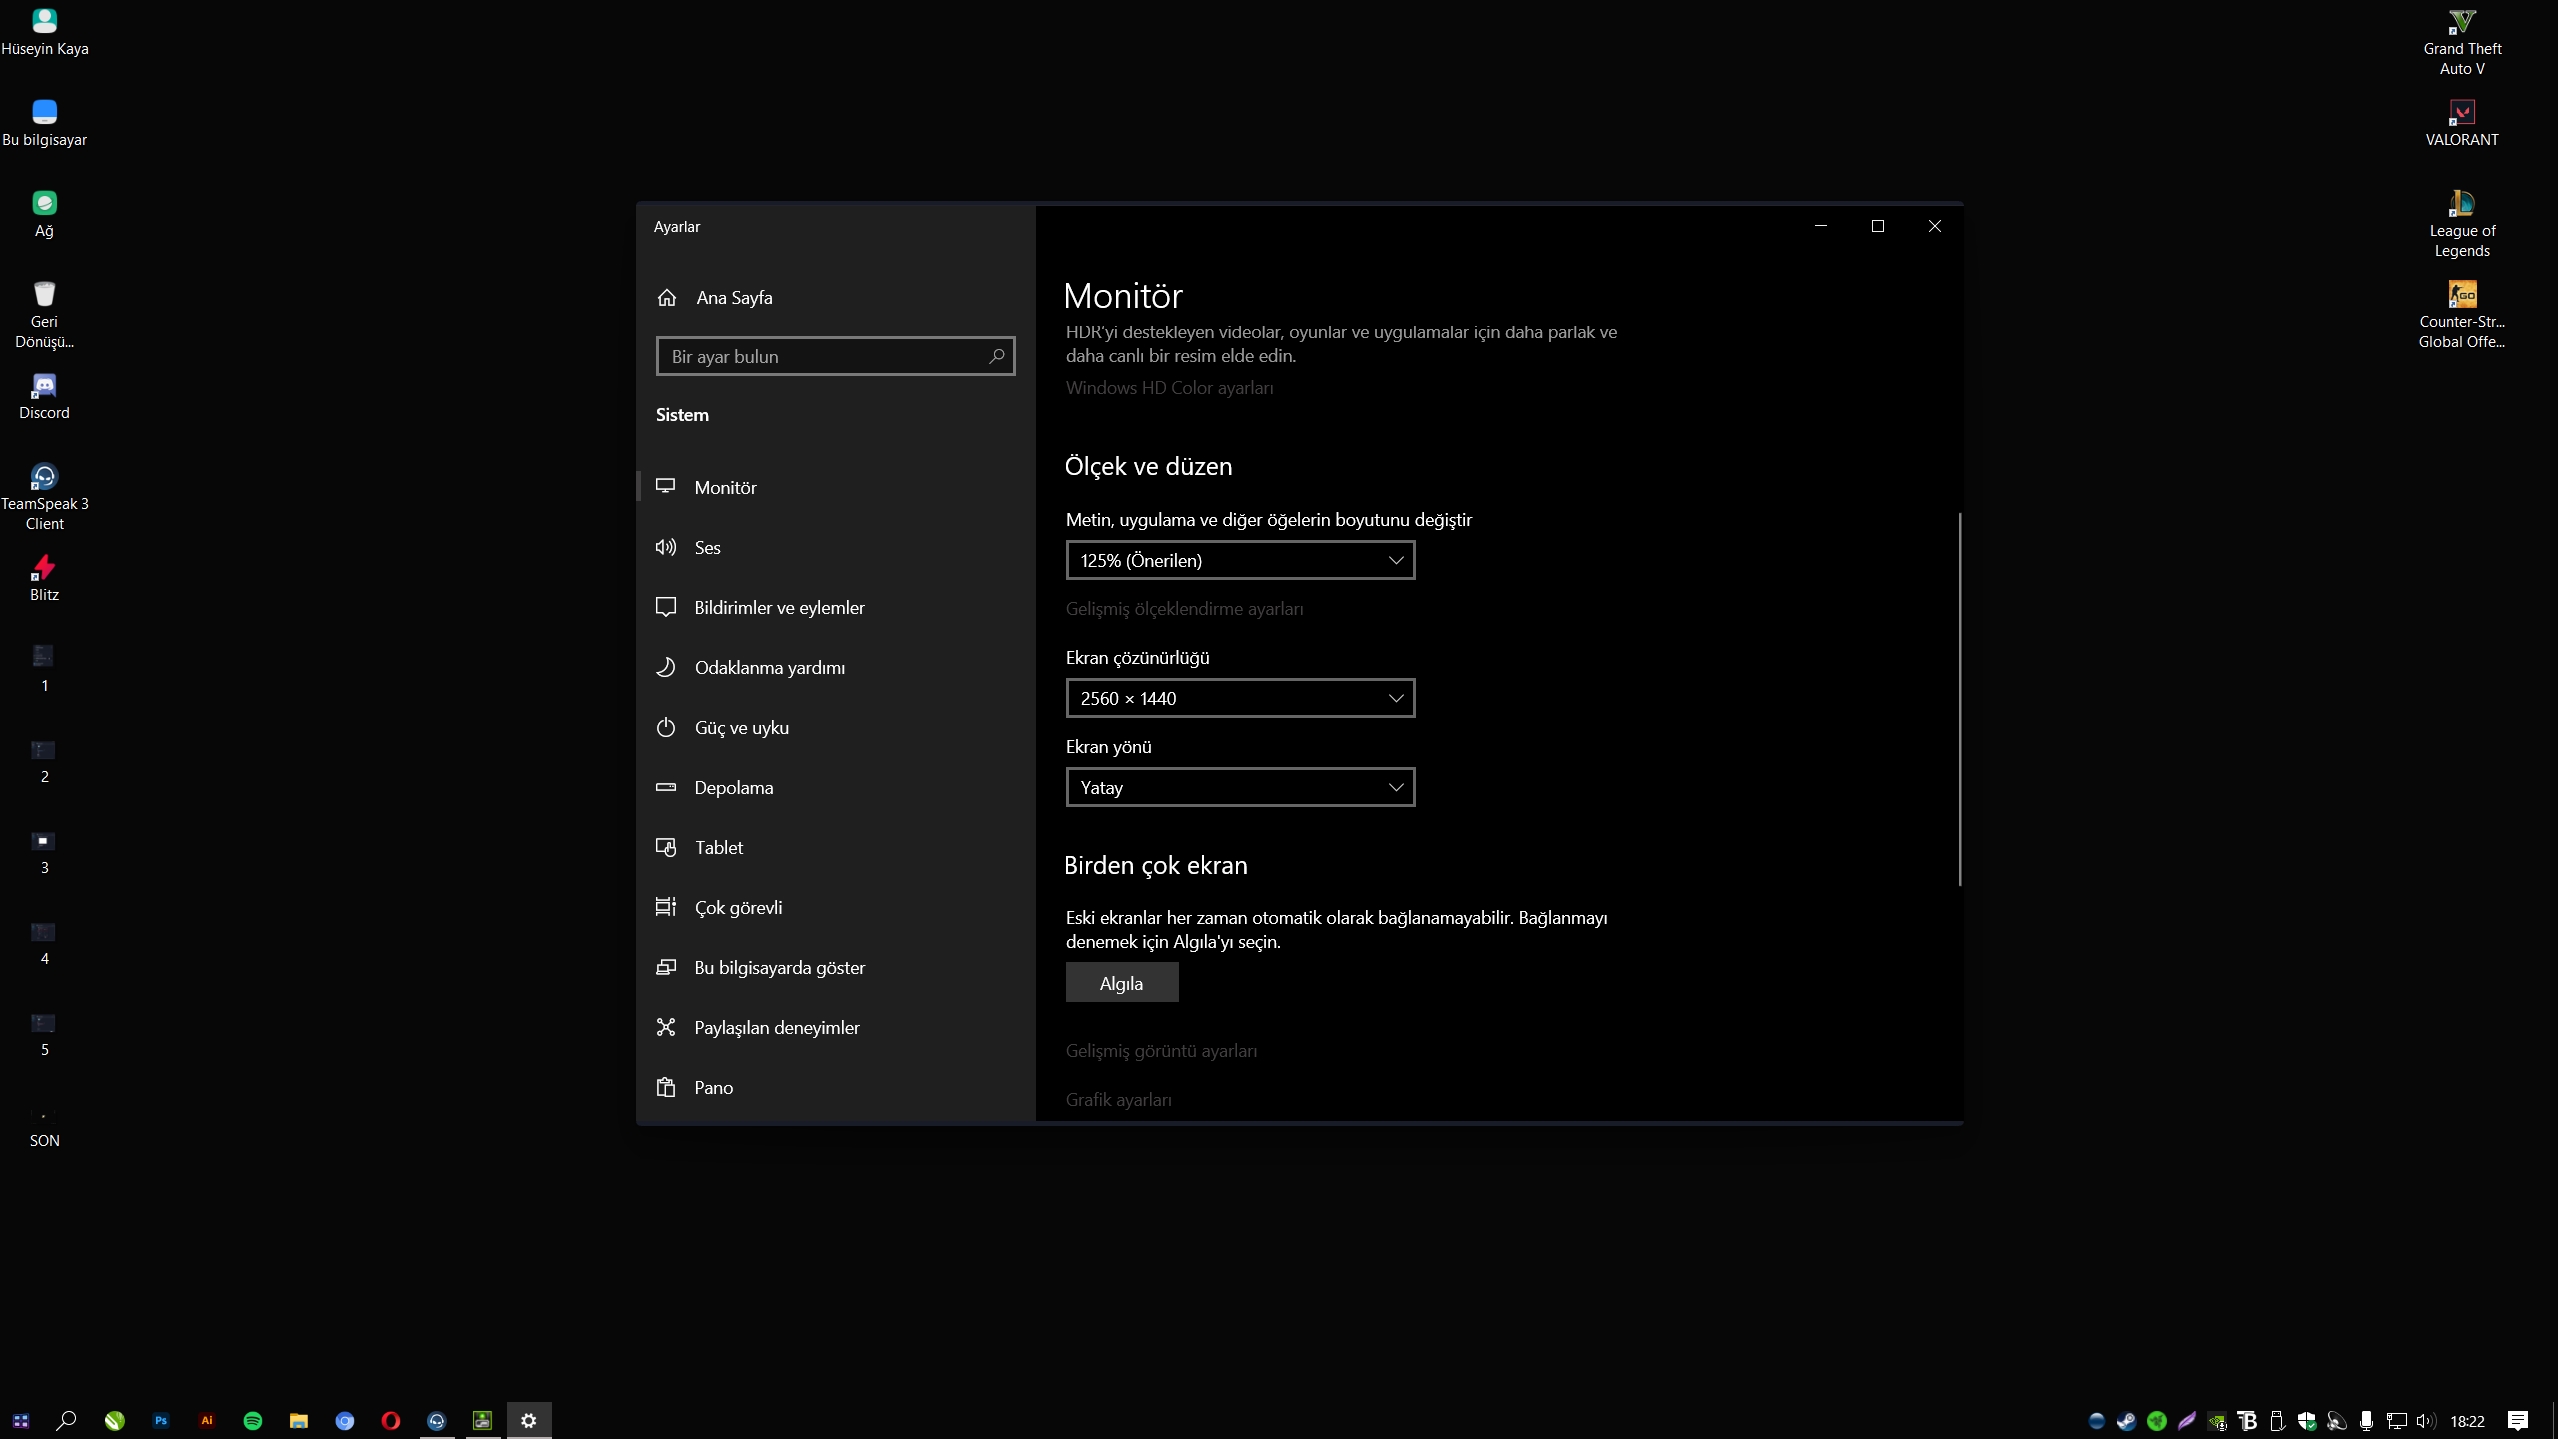Click into the Bir ayar bulun search field

(x=820, y=356)
